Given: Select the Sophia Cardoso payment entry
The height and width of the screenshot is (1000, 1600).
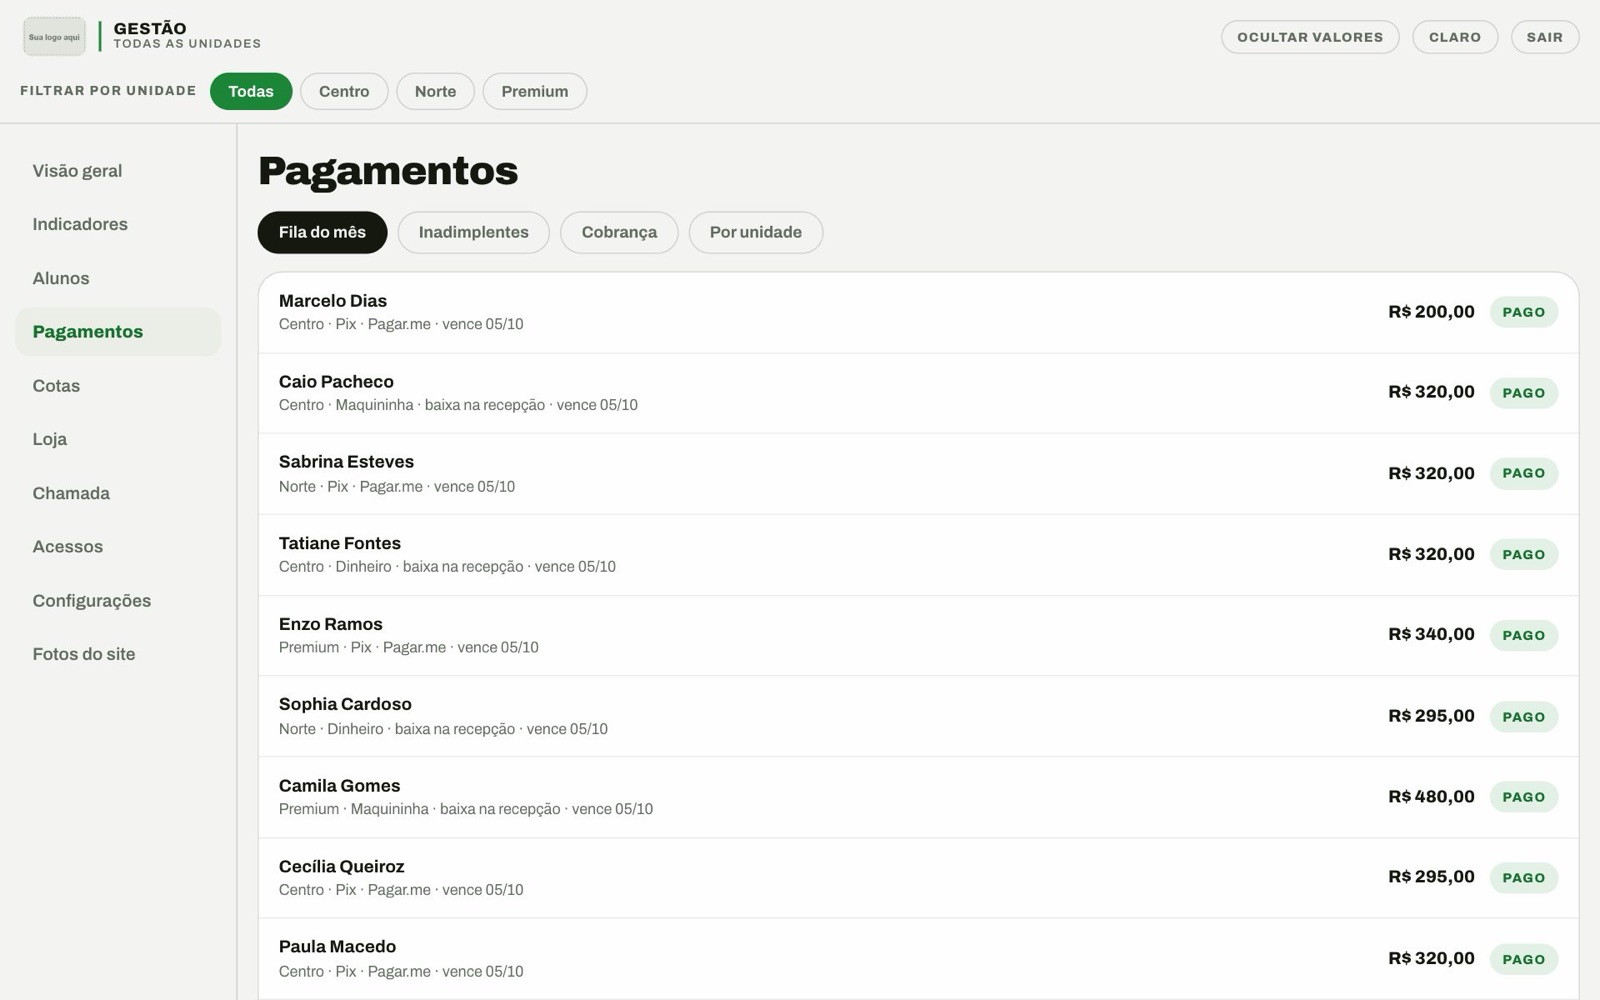Looking at the screenshot, I should coord(918,716).
